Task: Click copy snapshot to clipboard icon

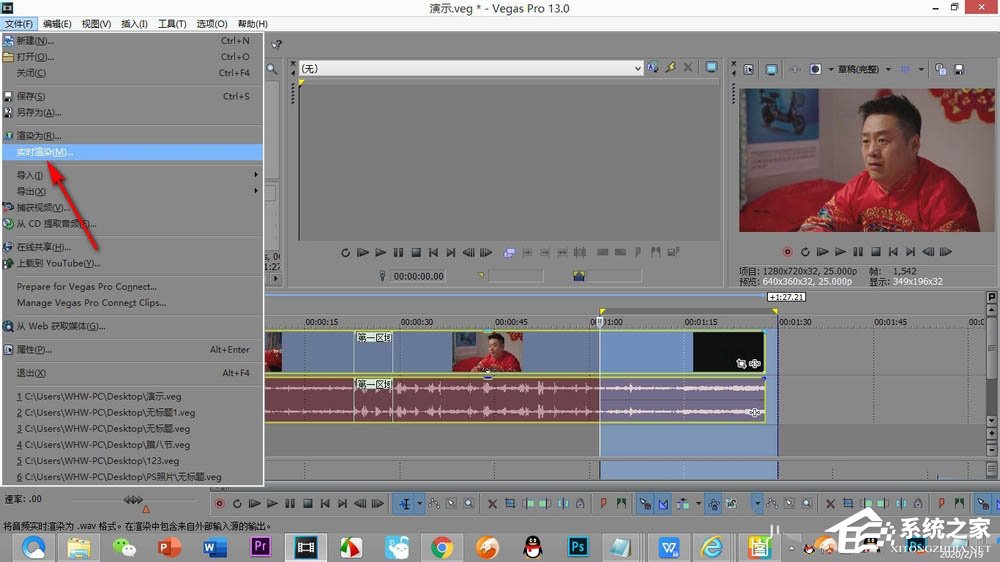Action: coord(940,70)
